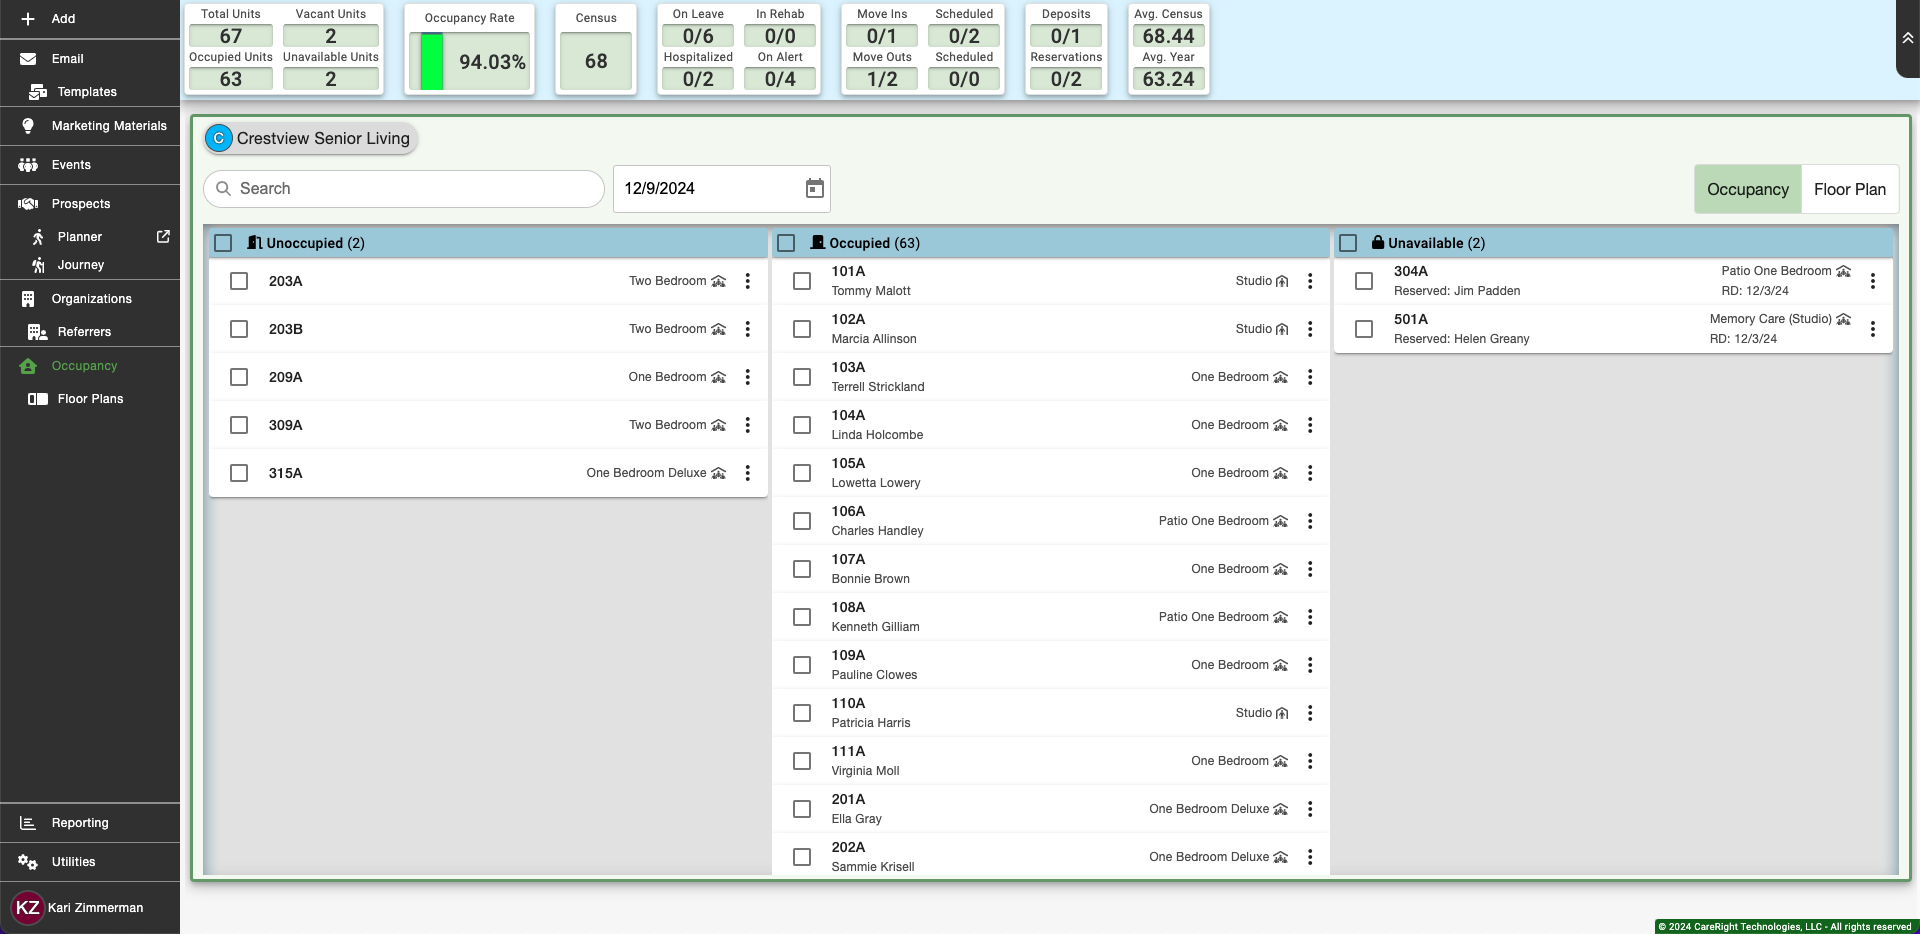Open Prospects in the sidebar
The height and width of the screenshot is (934, 1920).
click(81, 204)
